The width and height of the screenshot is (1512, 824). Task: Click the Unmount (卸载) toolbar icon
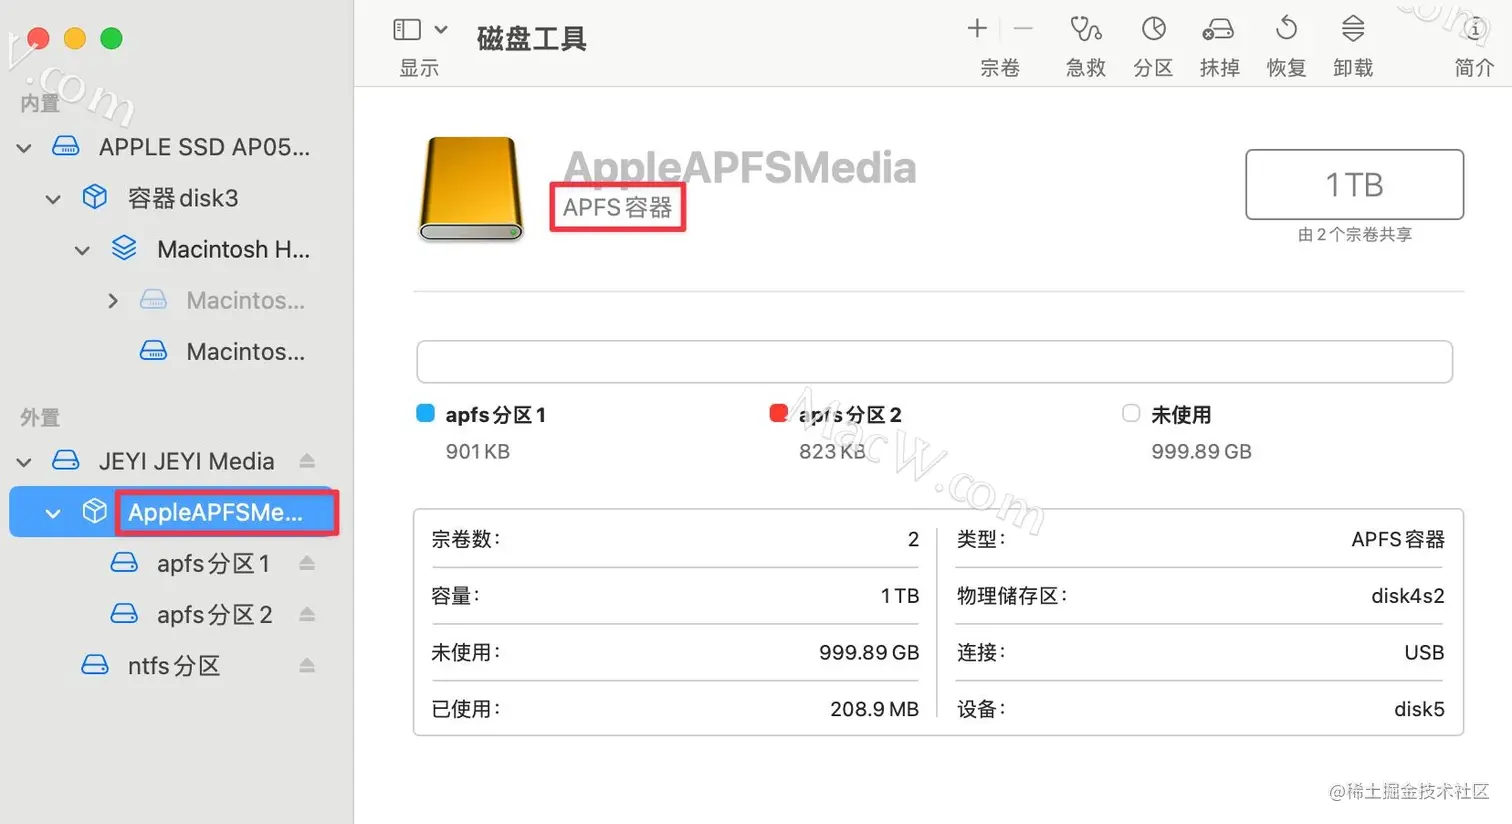coord(1352,29)
